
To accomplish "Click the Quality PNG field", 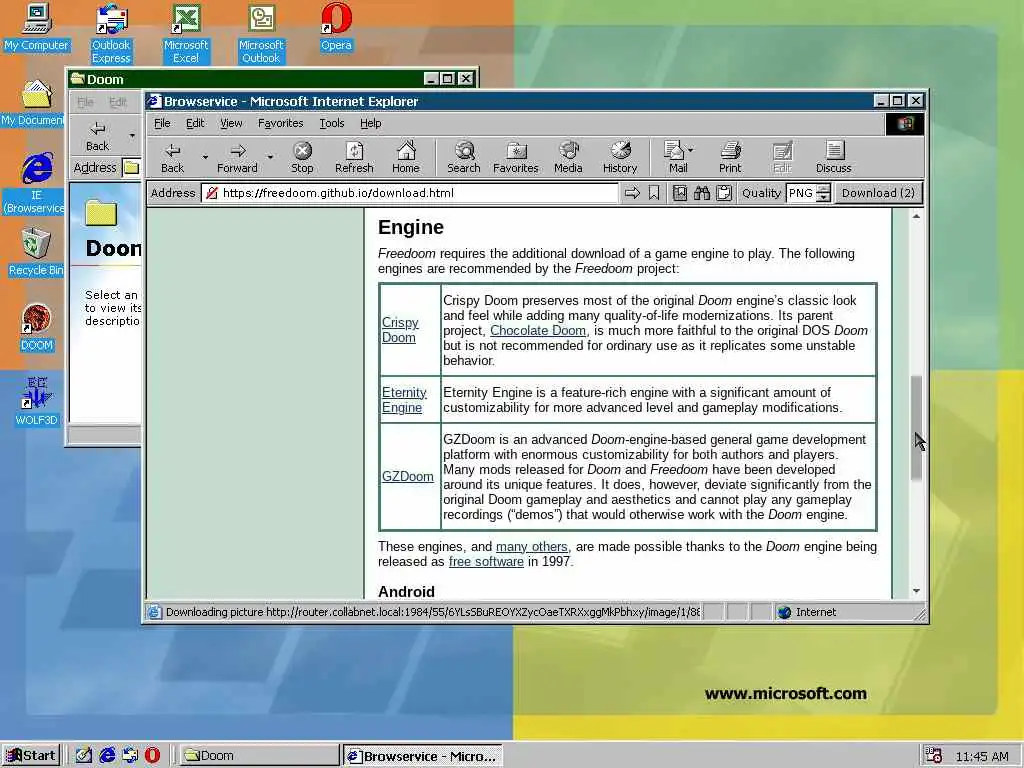I will tap(801, 193).
